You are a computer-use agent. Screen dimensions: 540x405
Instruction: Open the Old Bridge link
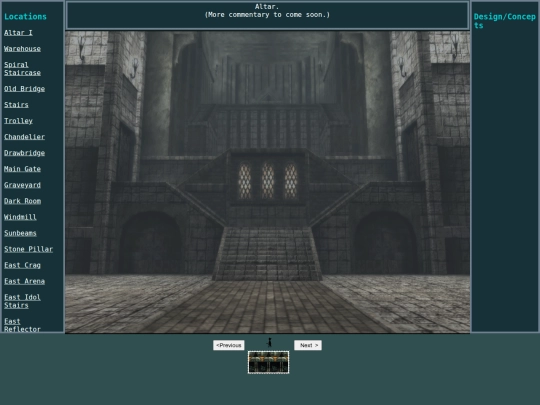pos(24,89)
